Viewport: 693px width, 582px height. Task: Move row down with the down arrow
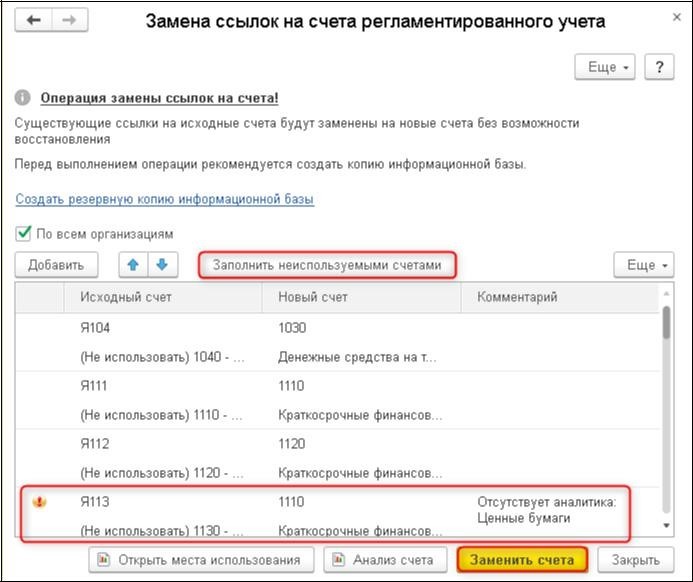[x=162, y=265]
